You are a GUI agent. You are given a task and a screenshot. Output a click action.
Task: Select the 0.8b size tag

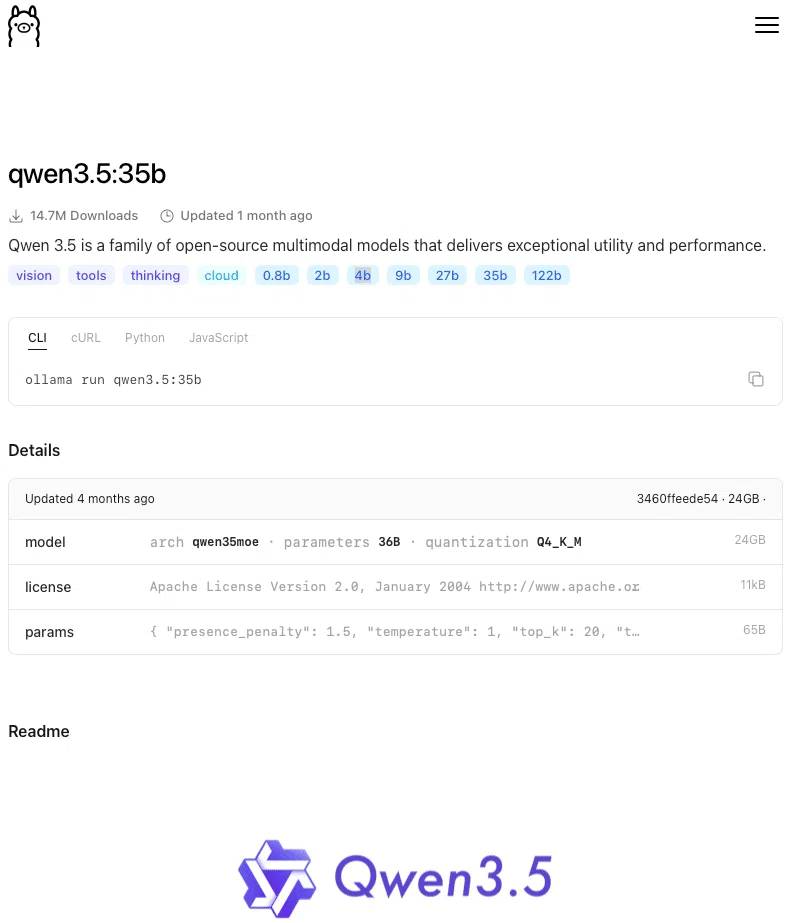coord(277,275)
